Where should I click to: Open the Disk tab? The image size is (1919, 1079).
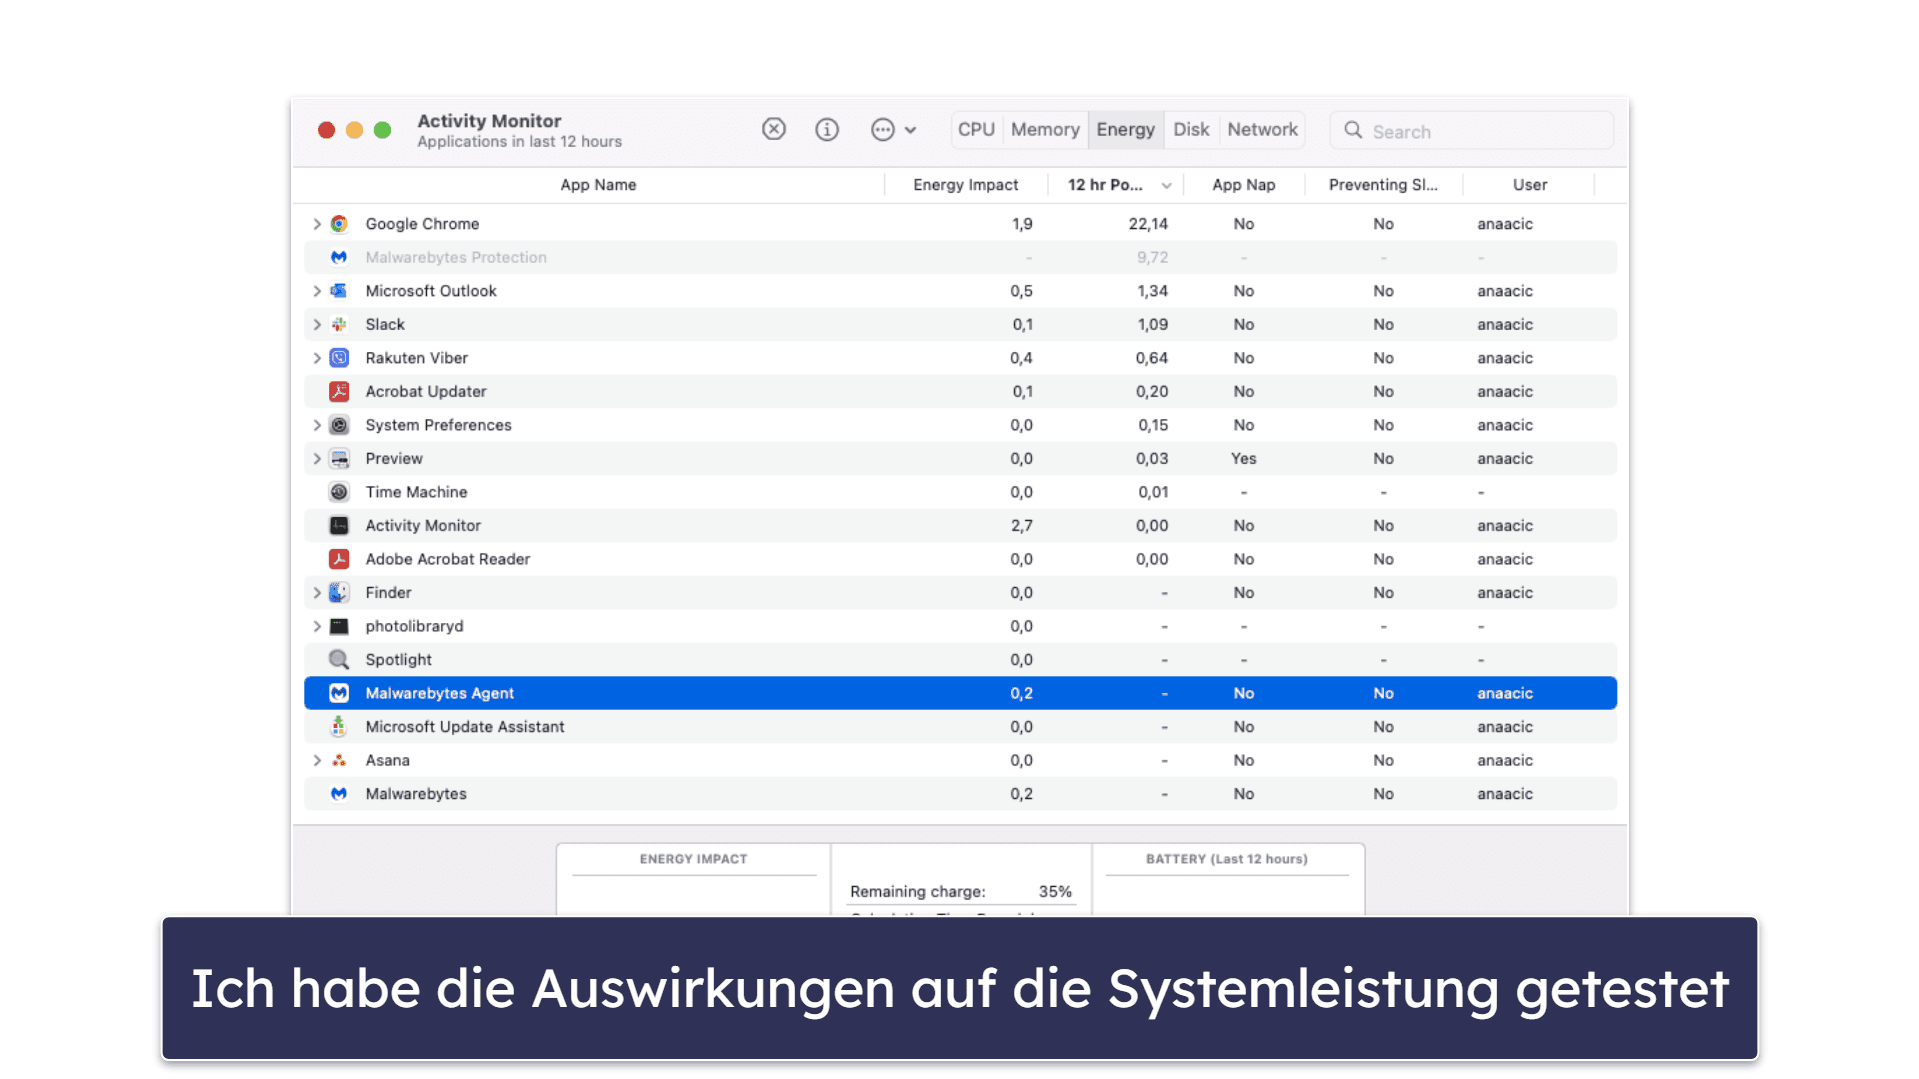tap(1191, 129)
